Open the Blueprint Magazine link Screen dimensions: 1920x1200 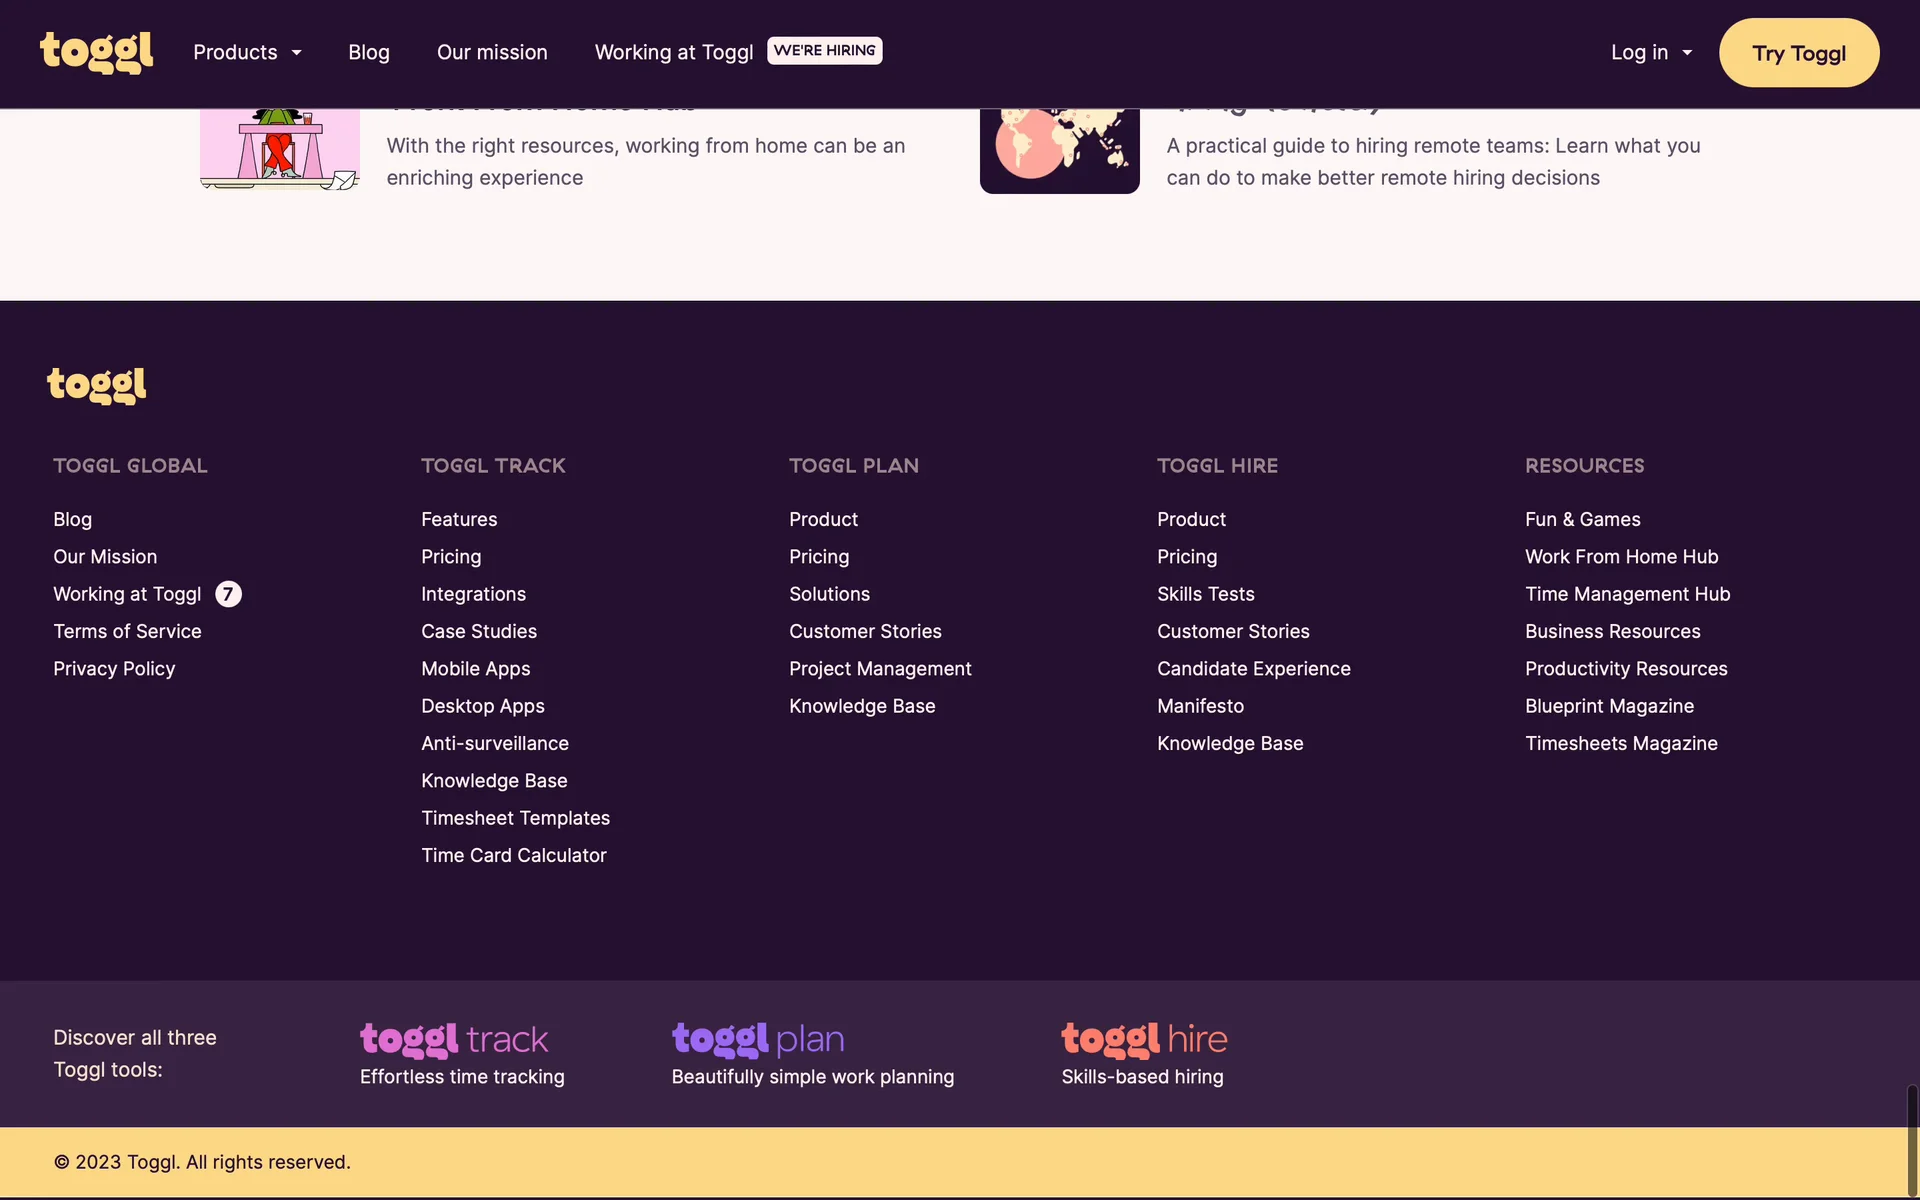pyautogui.click(x=1609, y=706)
